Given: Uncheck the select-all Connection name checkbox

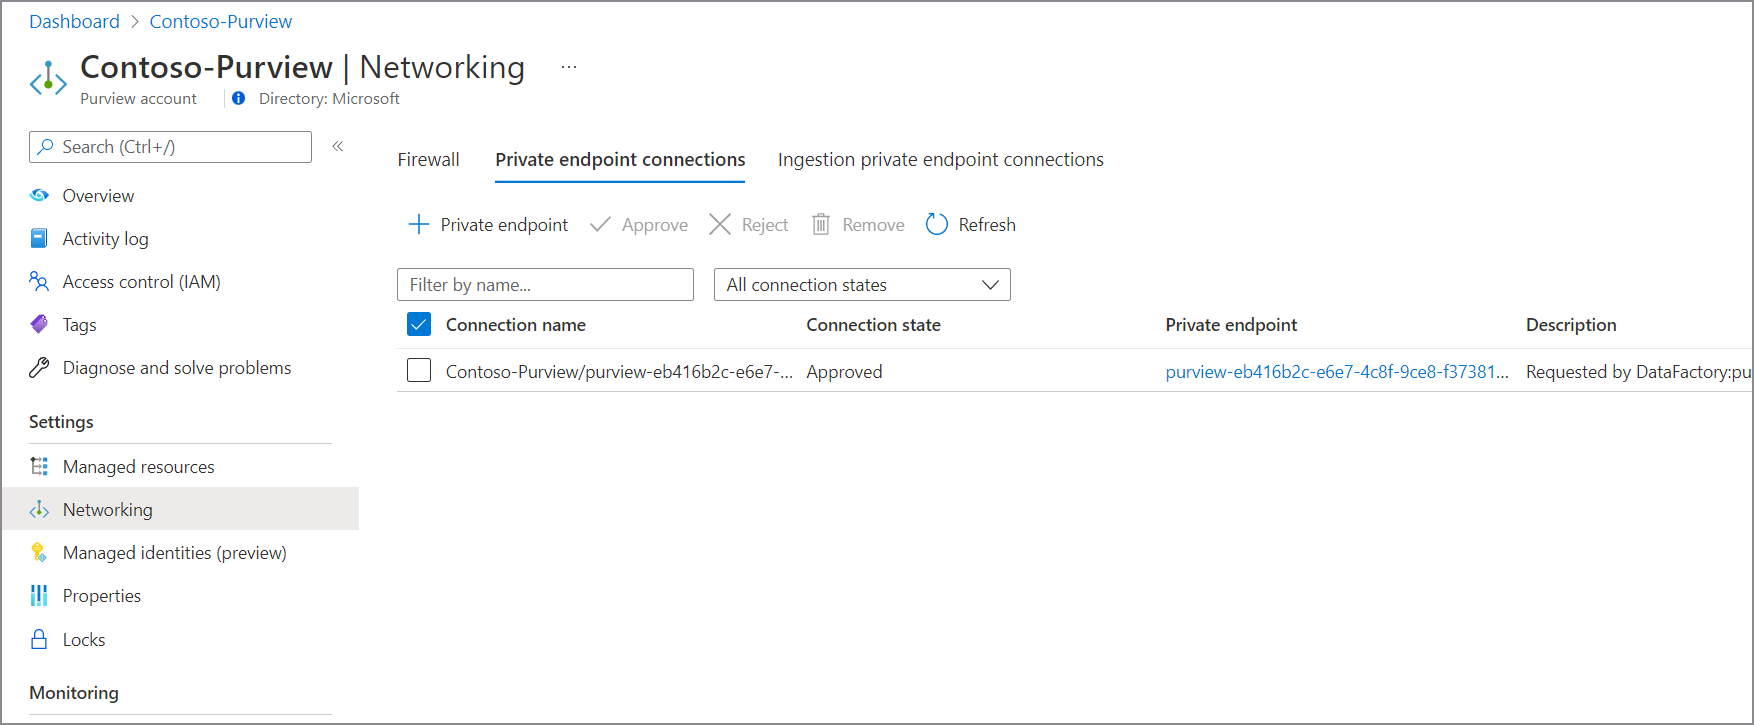Looking at the screenshot, I should point(419,324).
